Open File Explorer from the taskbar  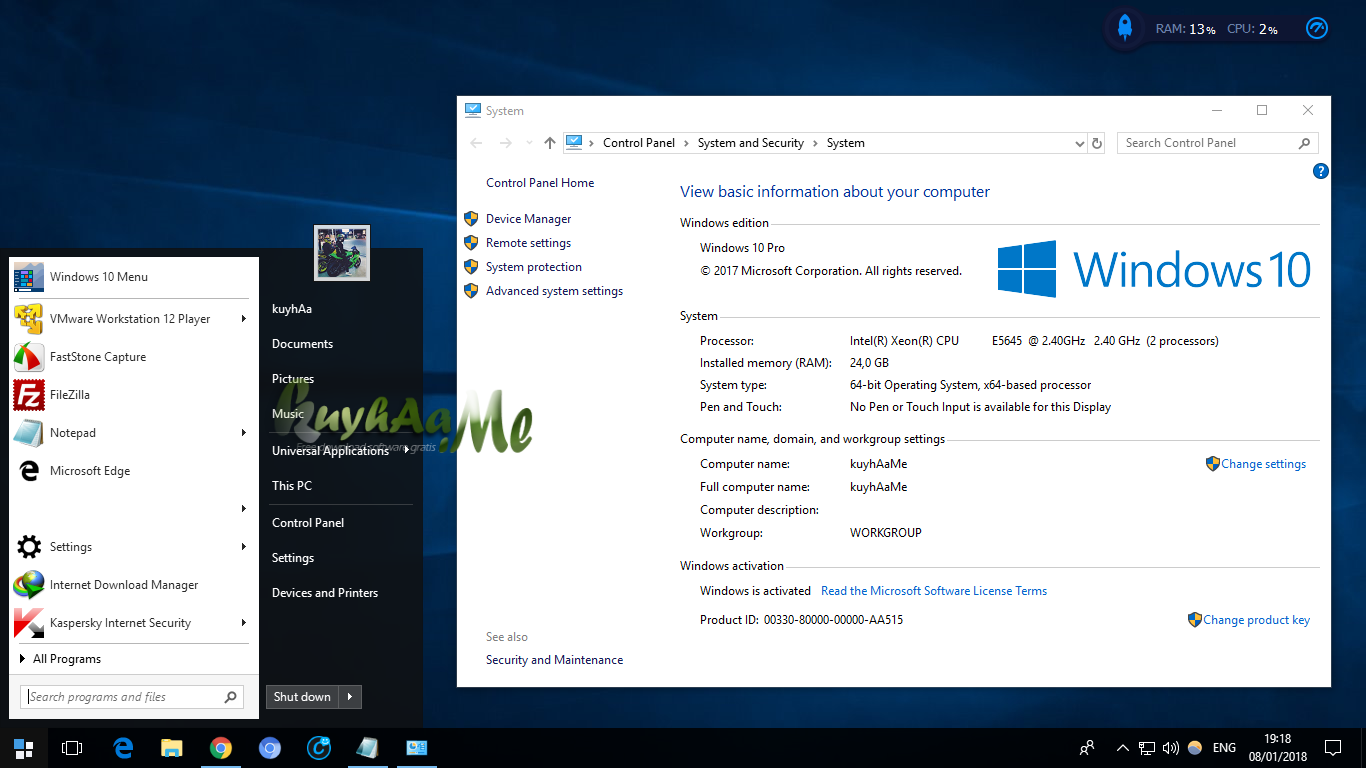click(x=172, y=748)
